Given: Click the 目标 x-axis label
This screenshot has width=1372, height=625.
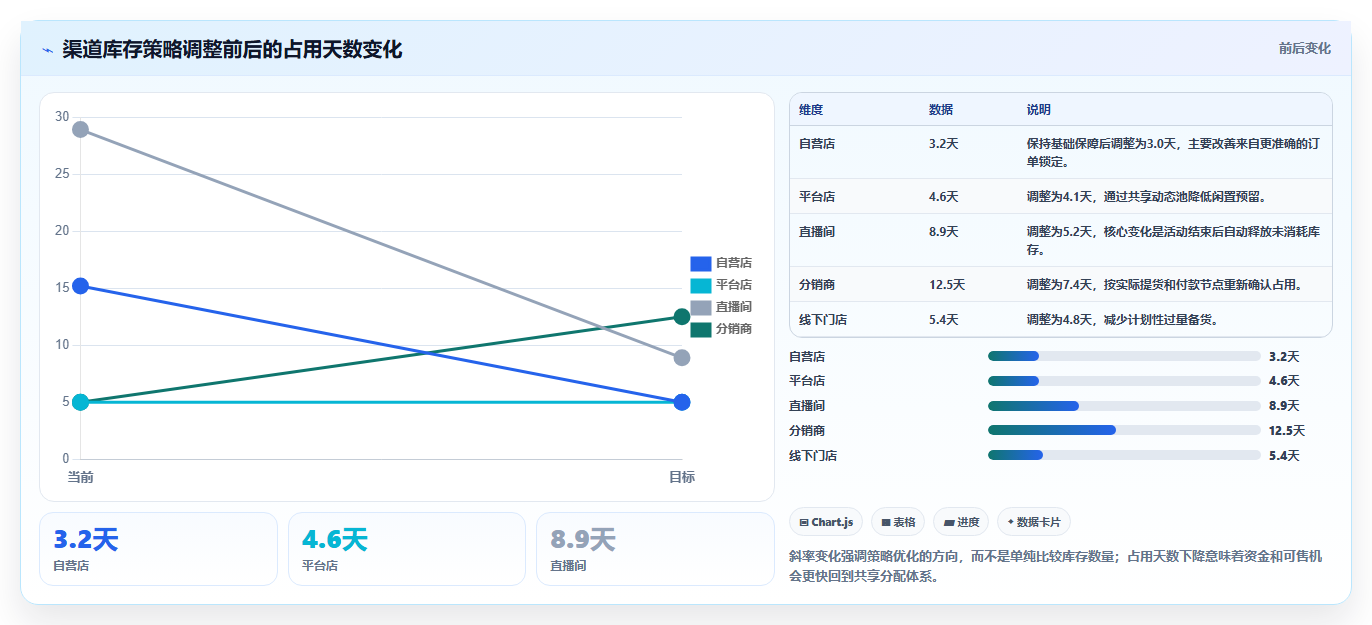Looking at the screenshot, I should pyautogui.click(x=682, y=477).
